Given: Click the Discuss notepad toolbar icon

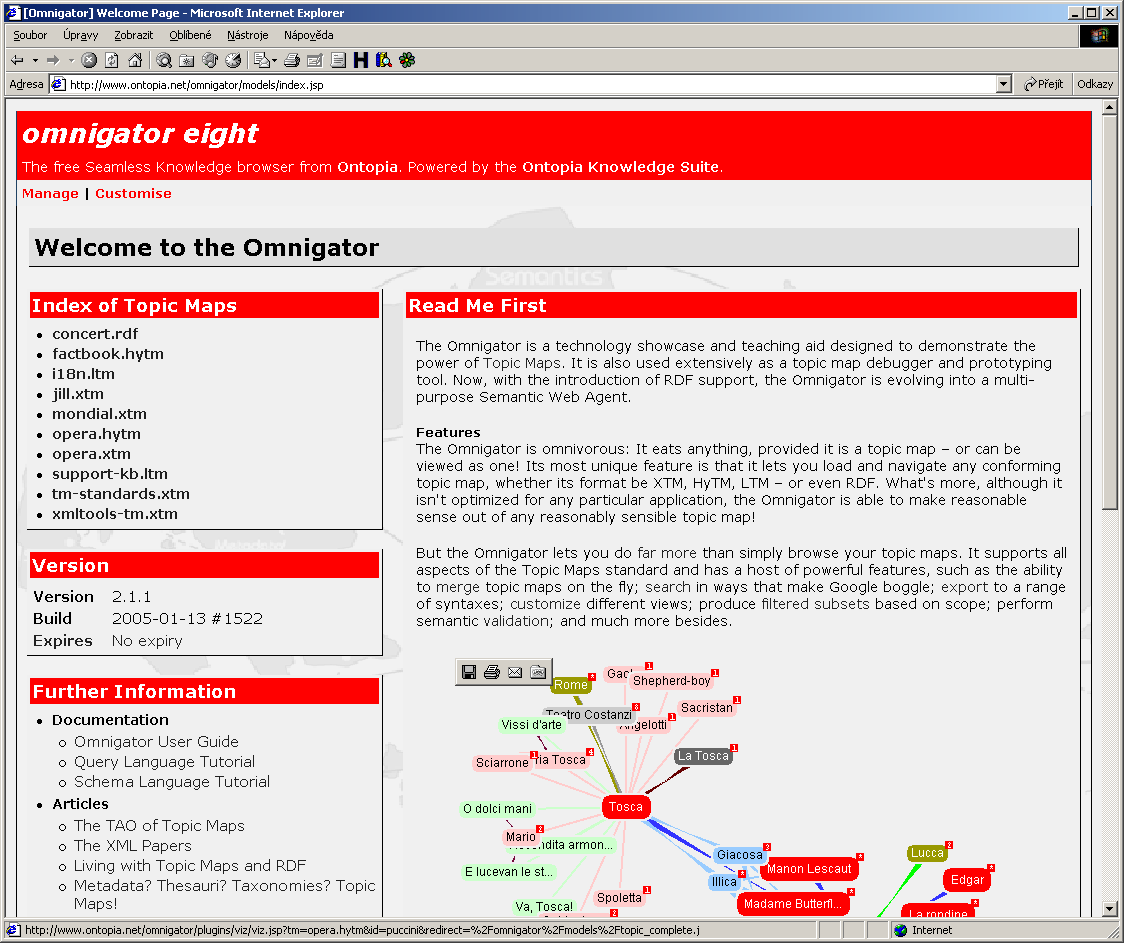Looking at the screenshot, I should click(x=338, y=60).
